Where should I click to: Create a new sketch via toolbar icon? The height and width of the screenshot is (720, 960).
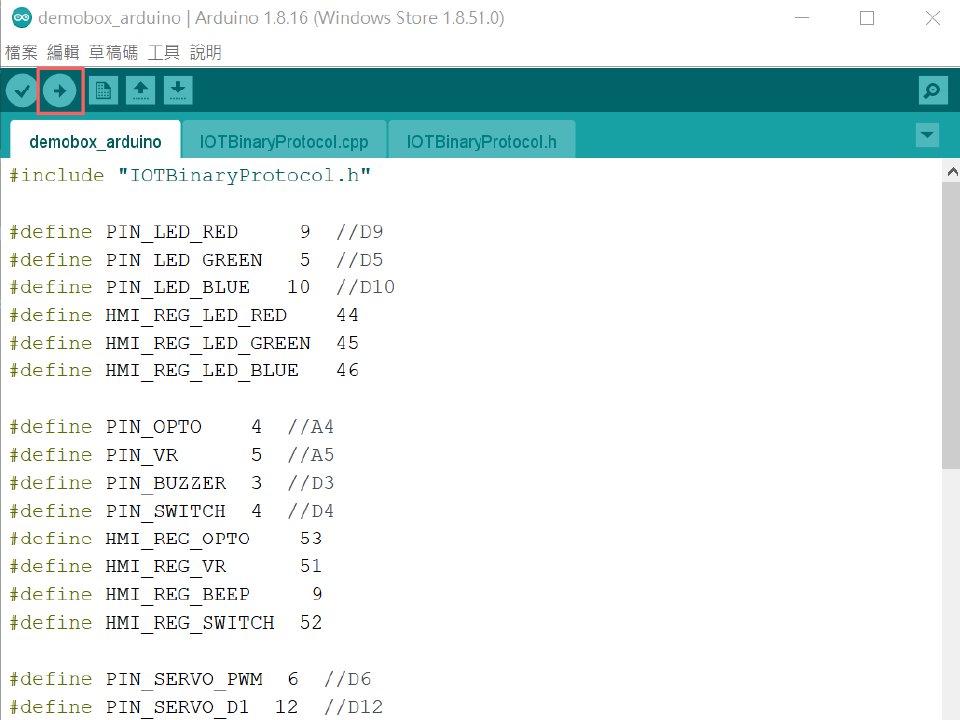pos(102,91)
